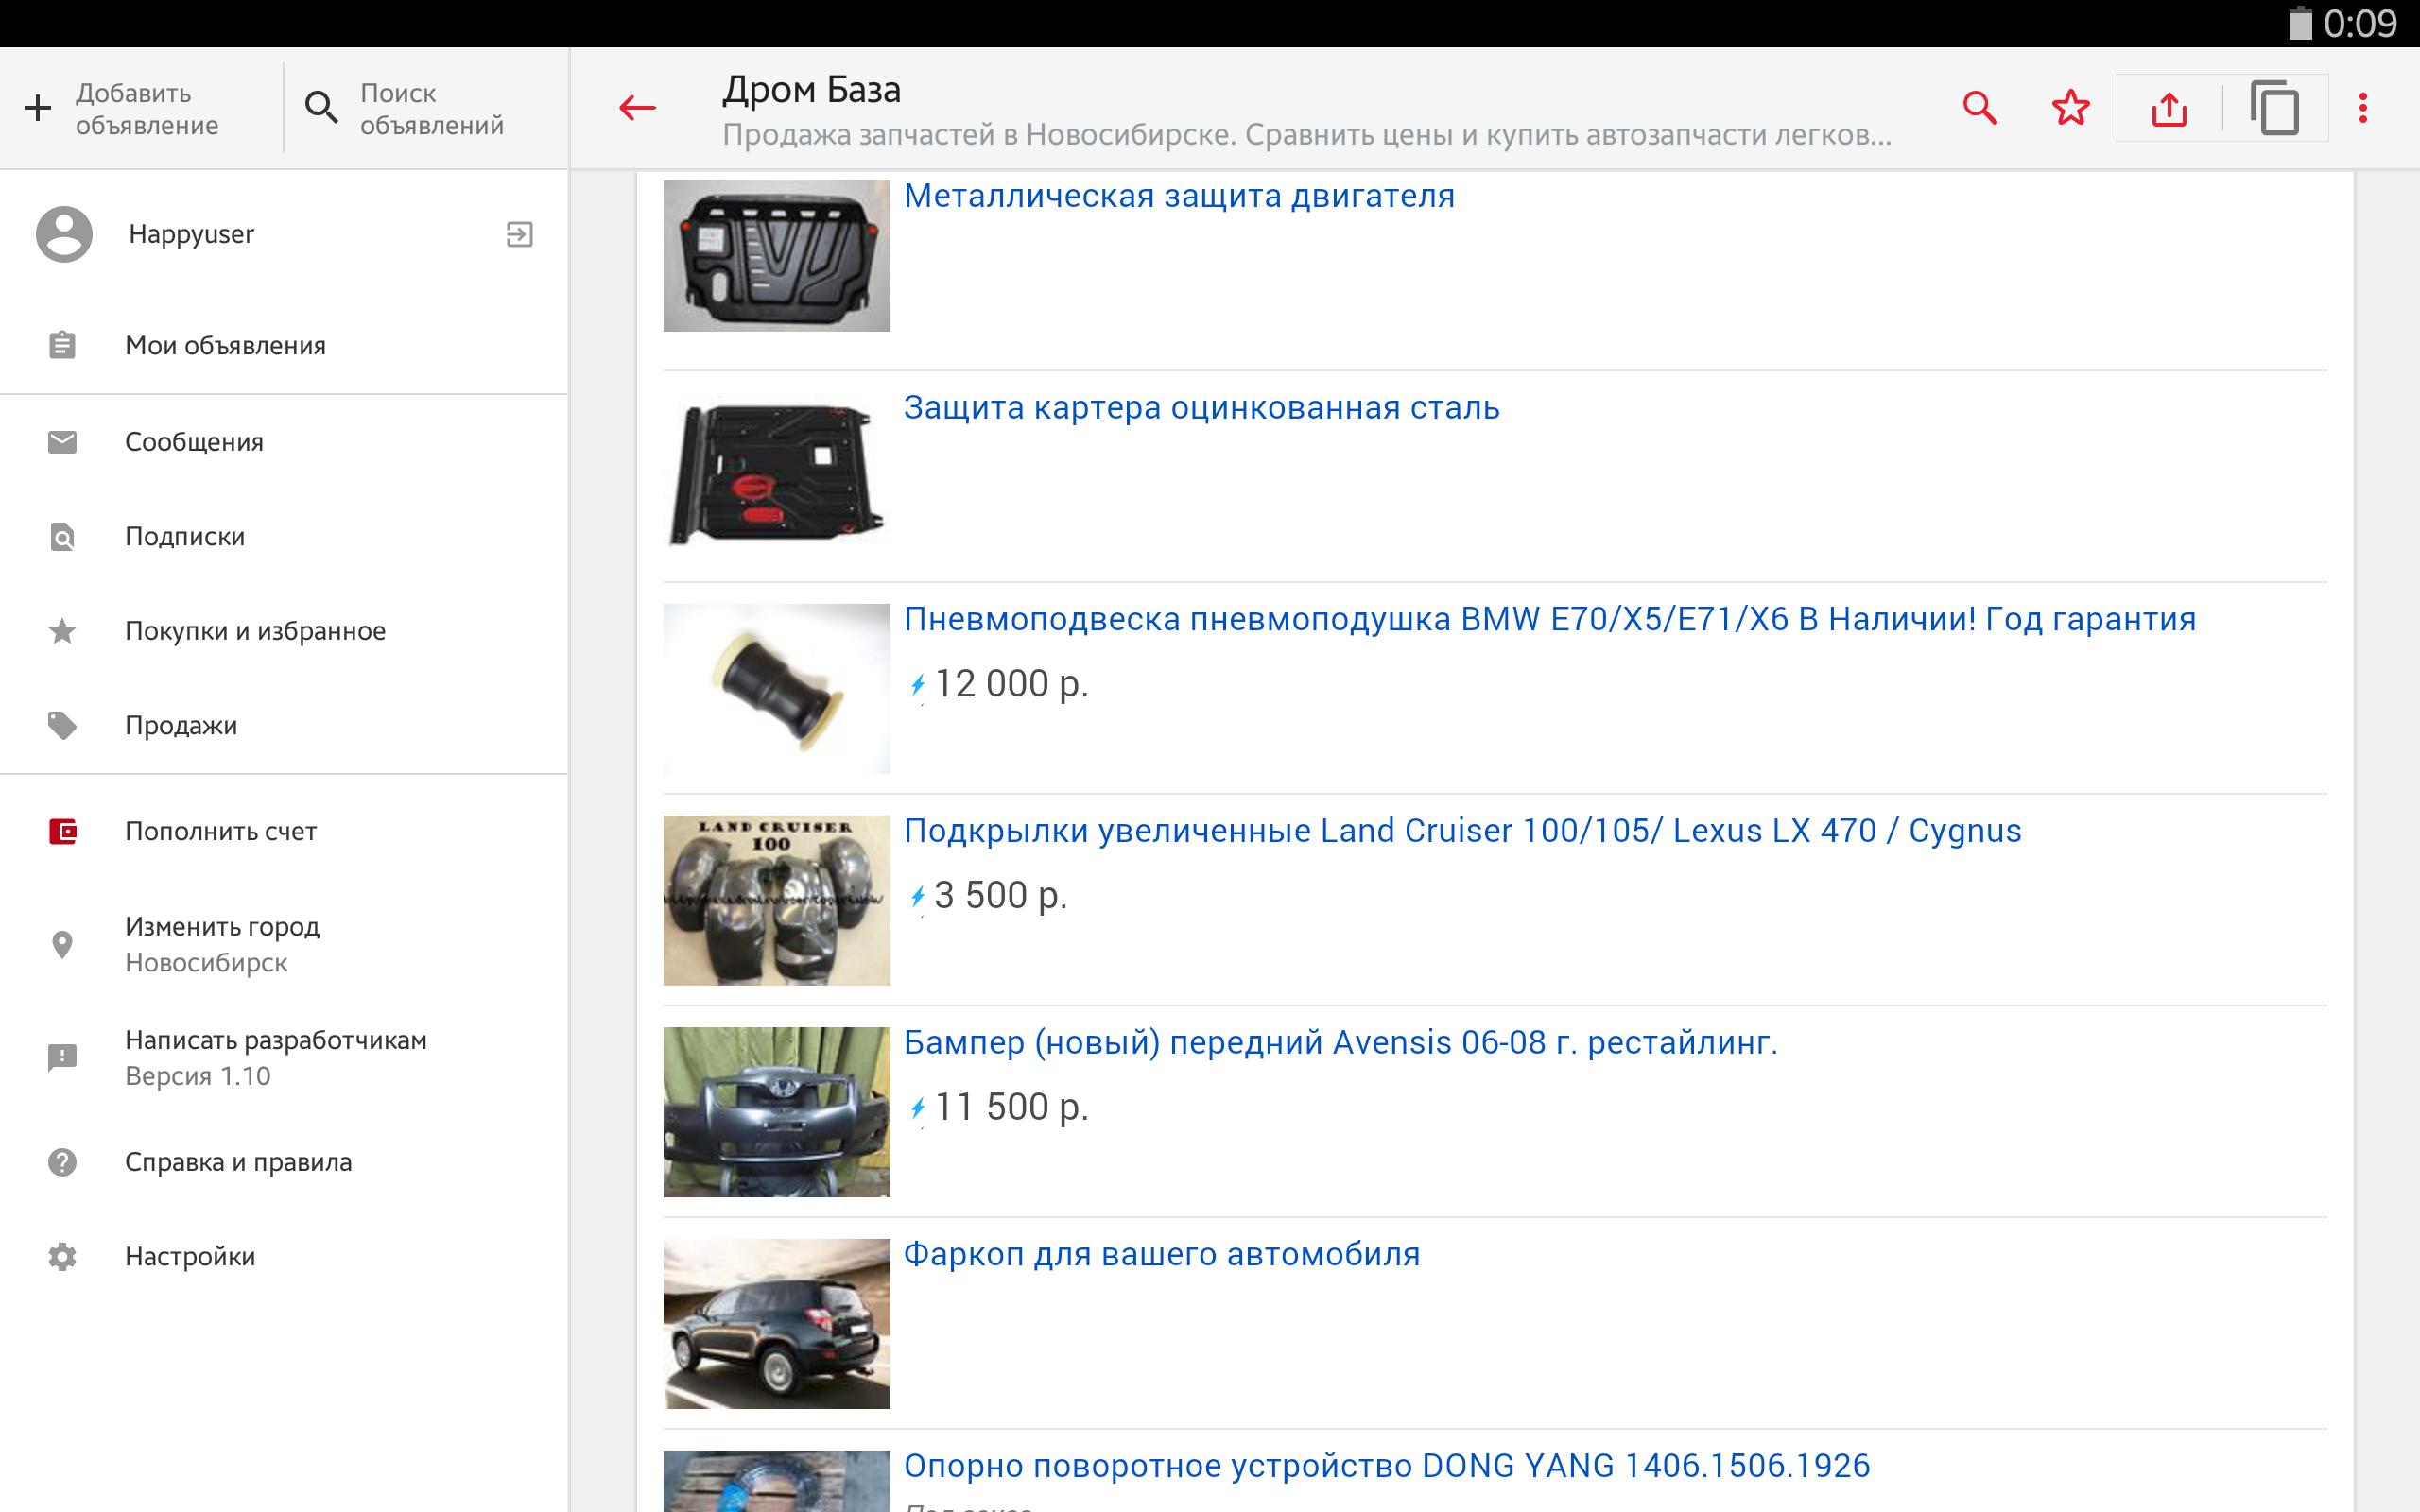This screenshot has height=1512, width=2420.
Task: Open search with the red magnifier icon
Action: (1979, 108)
